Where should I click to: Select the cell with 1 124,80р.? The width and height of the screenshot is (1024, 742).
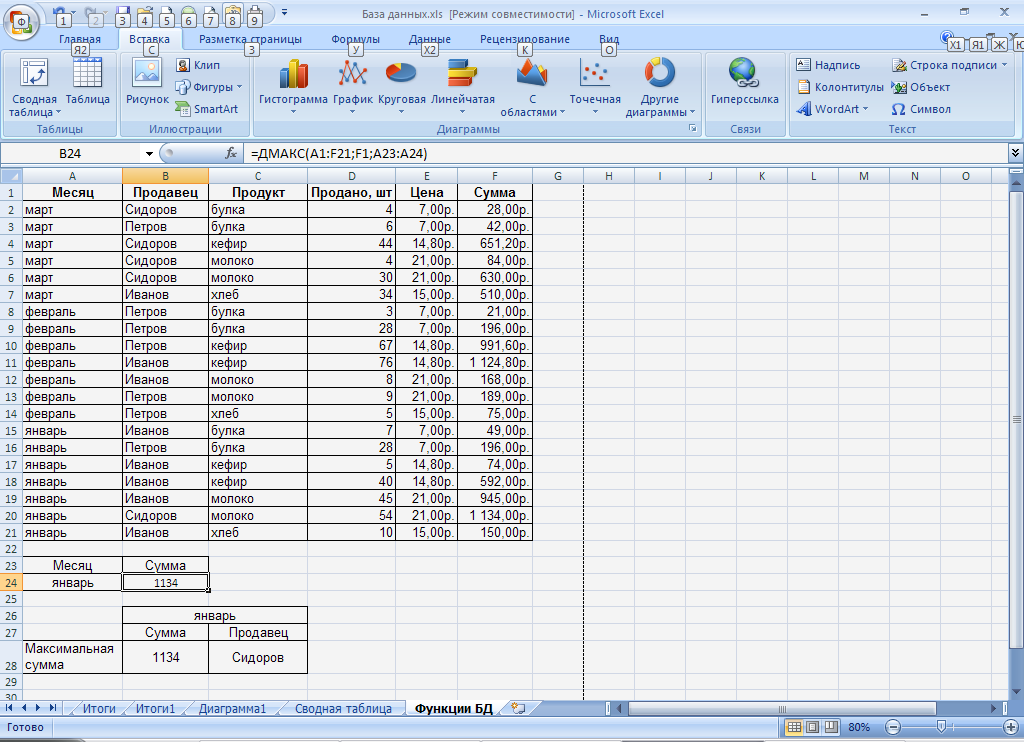[495, 363]
